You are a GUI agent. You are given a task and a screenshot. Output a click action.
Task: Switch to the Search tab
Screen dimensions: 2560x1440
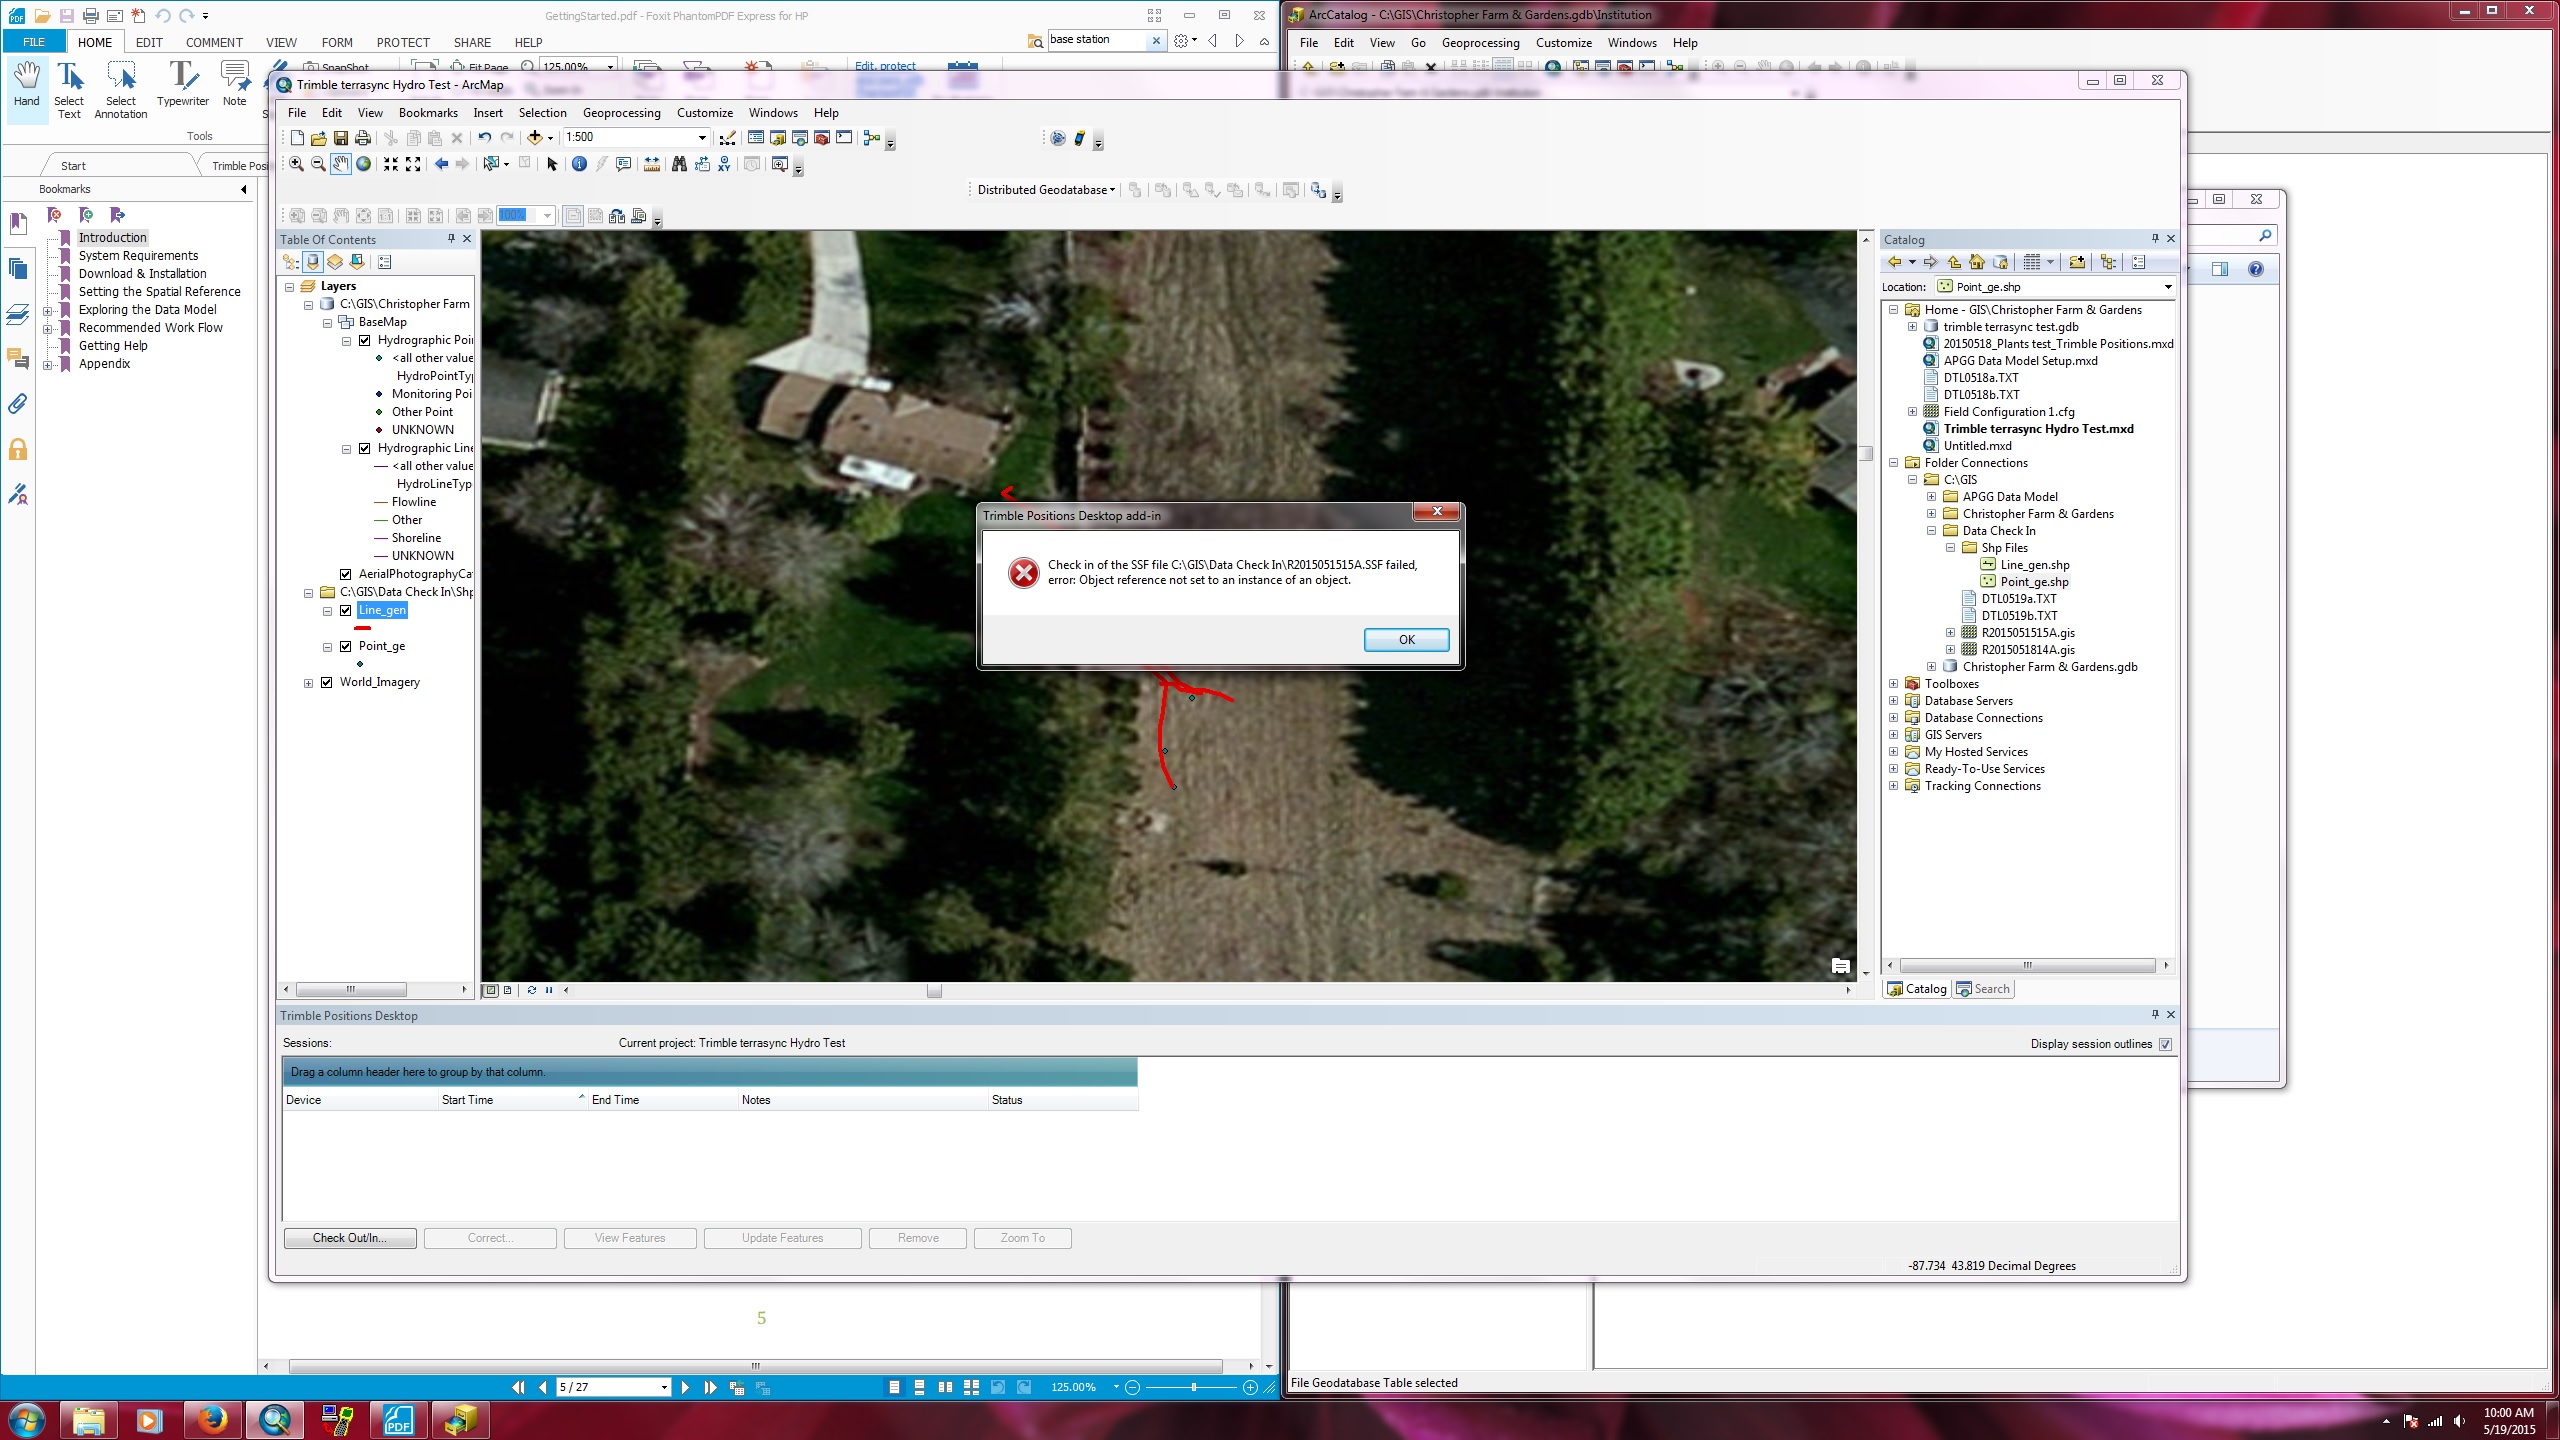[1983, 989]
